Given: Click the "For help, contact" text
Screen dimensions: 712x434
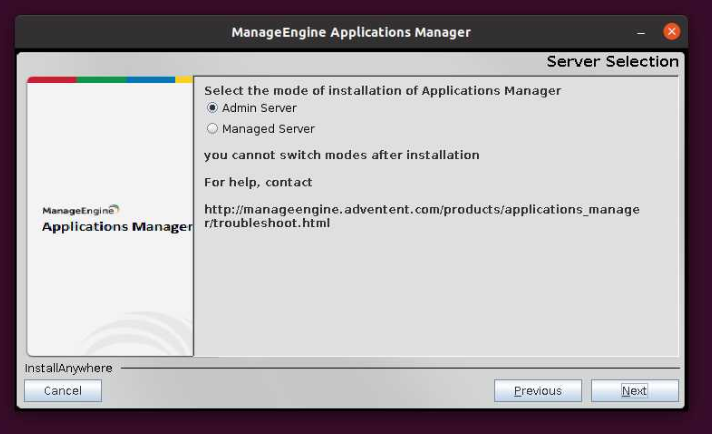Looking at the screenshot, I should point(258,182).
